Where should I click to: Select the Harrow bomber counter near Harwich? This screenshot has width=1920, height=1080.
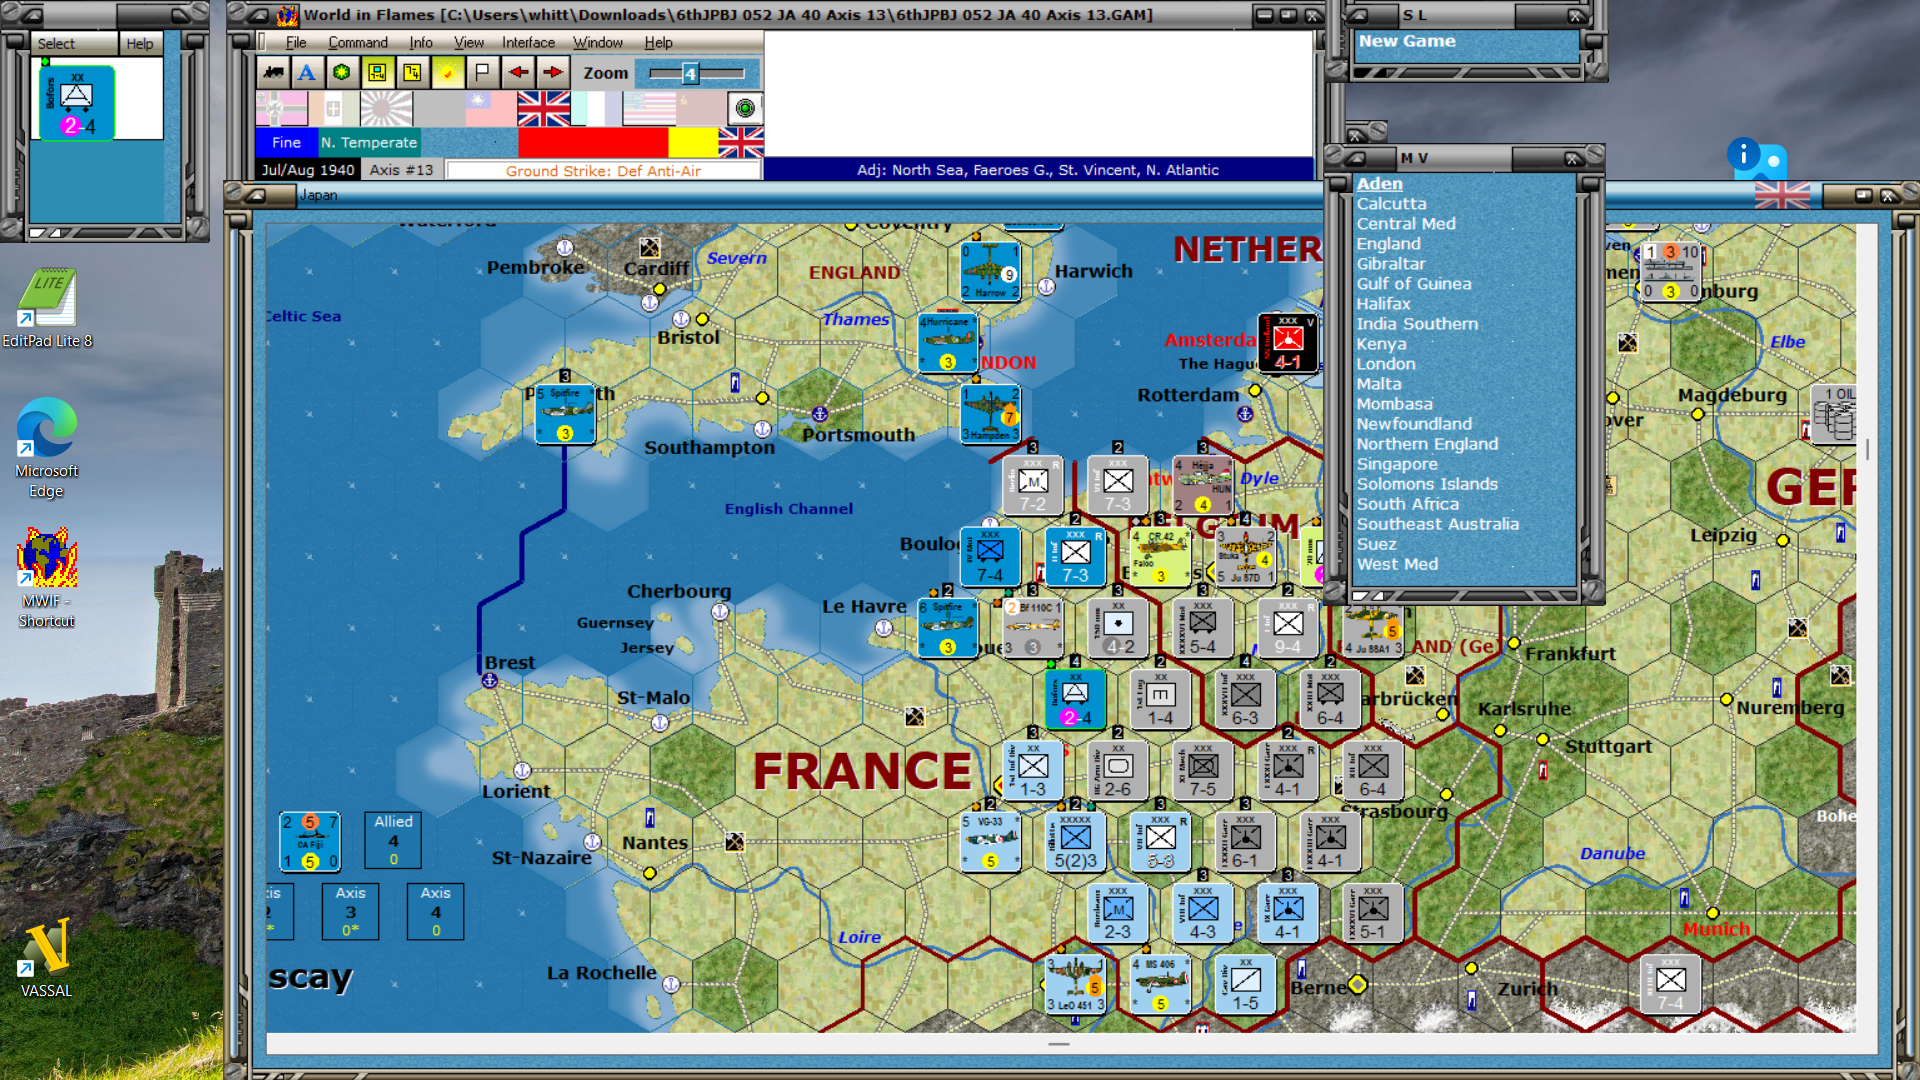pos(990,271)
